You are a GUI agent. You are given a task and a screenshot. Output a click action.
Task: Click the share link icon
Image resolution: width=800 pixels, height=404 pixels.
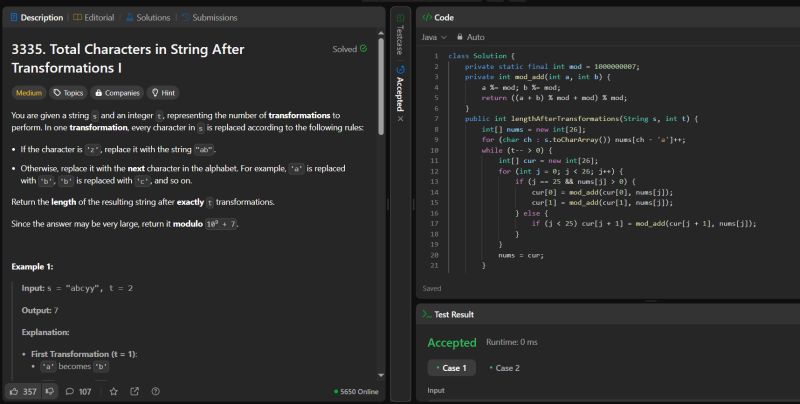coord(135,391)
